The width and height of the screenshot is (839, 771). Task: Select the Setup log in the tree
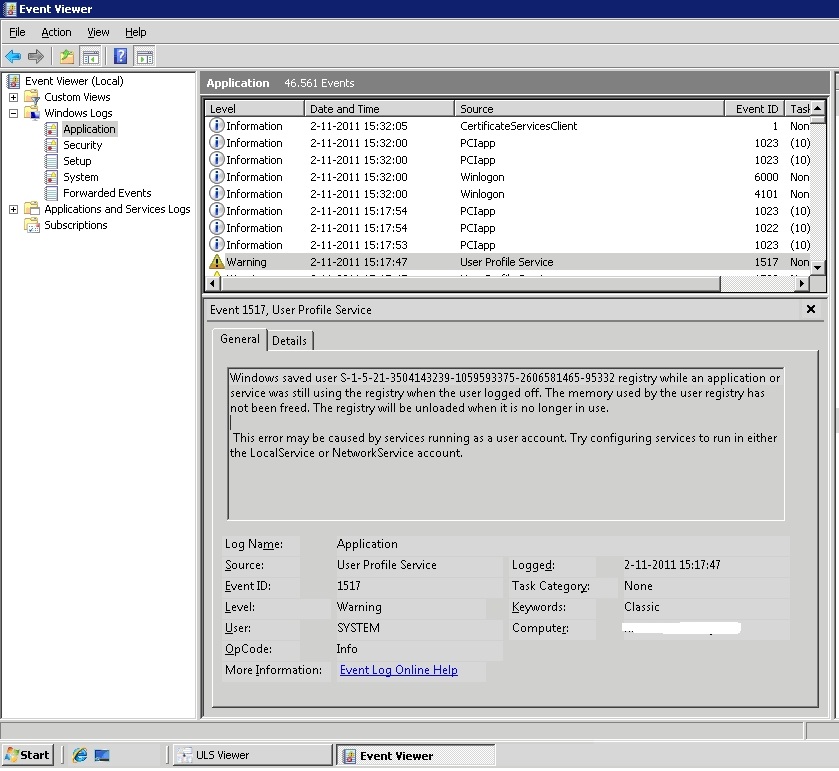click(x=77, y=161)
